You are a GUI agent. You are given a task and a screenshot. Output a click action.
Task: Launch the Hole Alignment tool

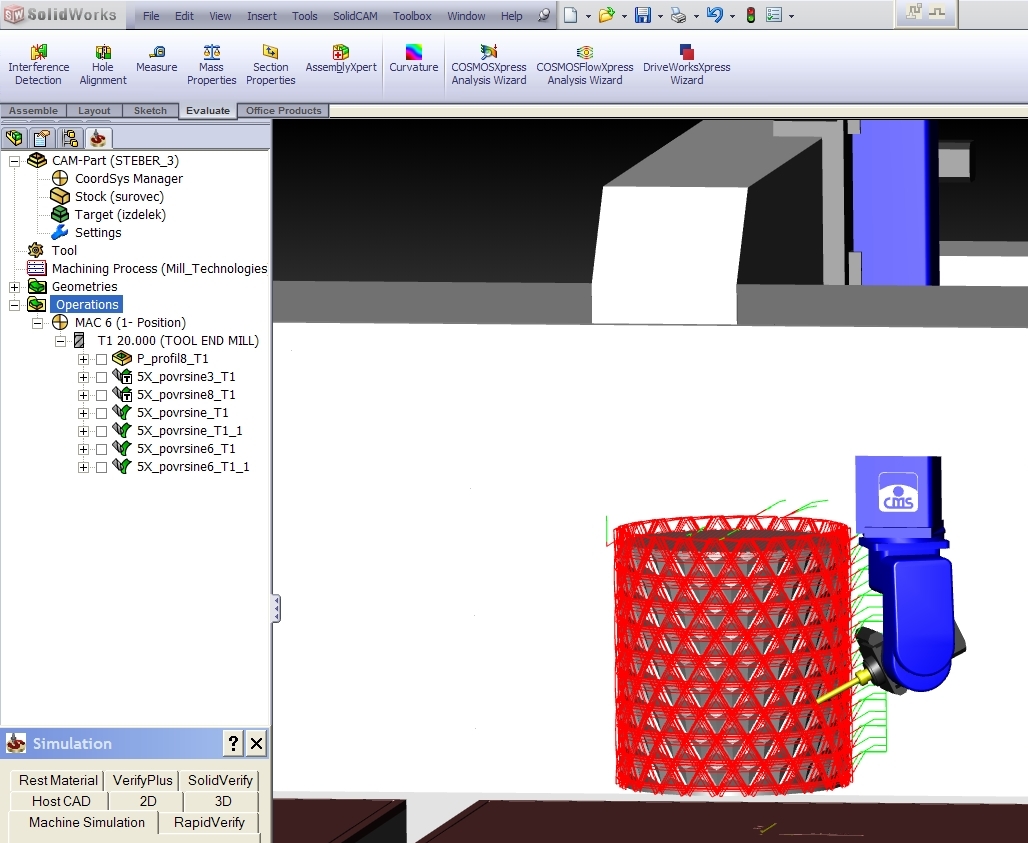(103, 65)
